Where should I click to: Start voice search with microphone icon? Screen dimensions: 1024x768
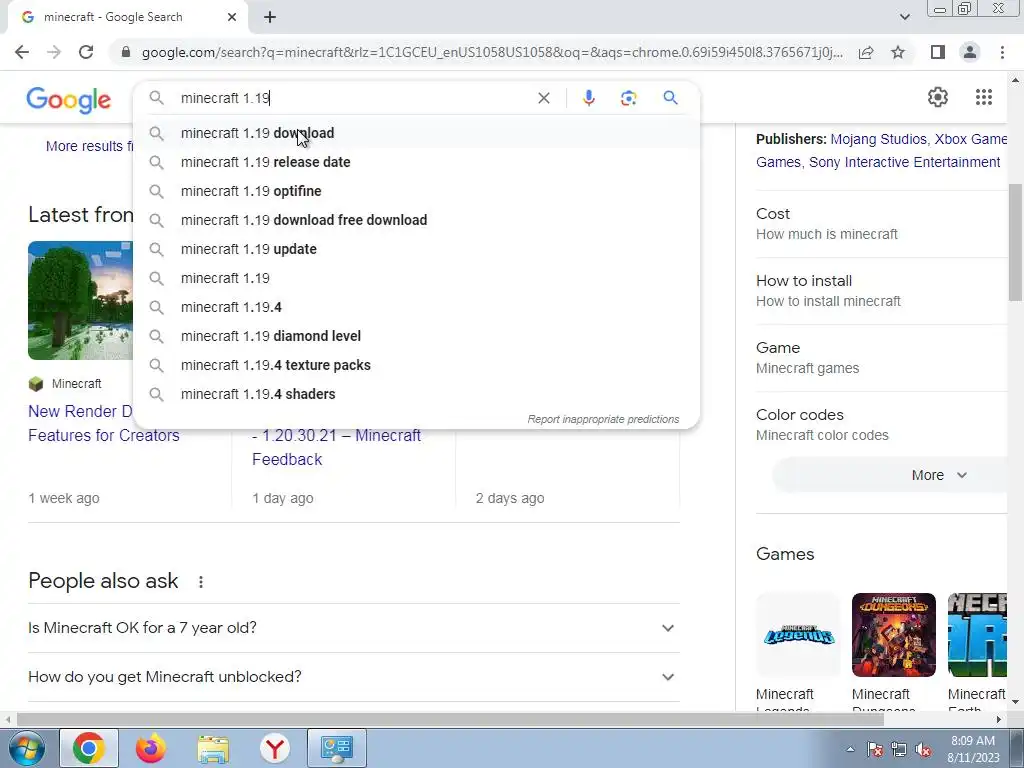(x=588, y=98)
